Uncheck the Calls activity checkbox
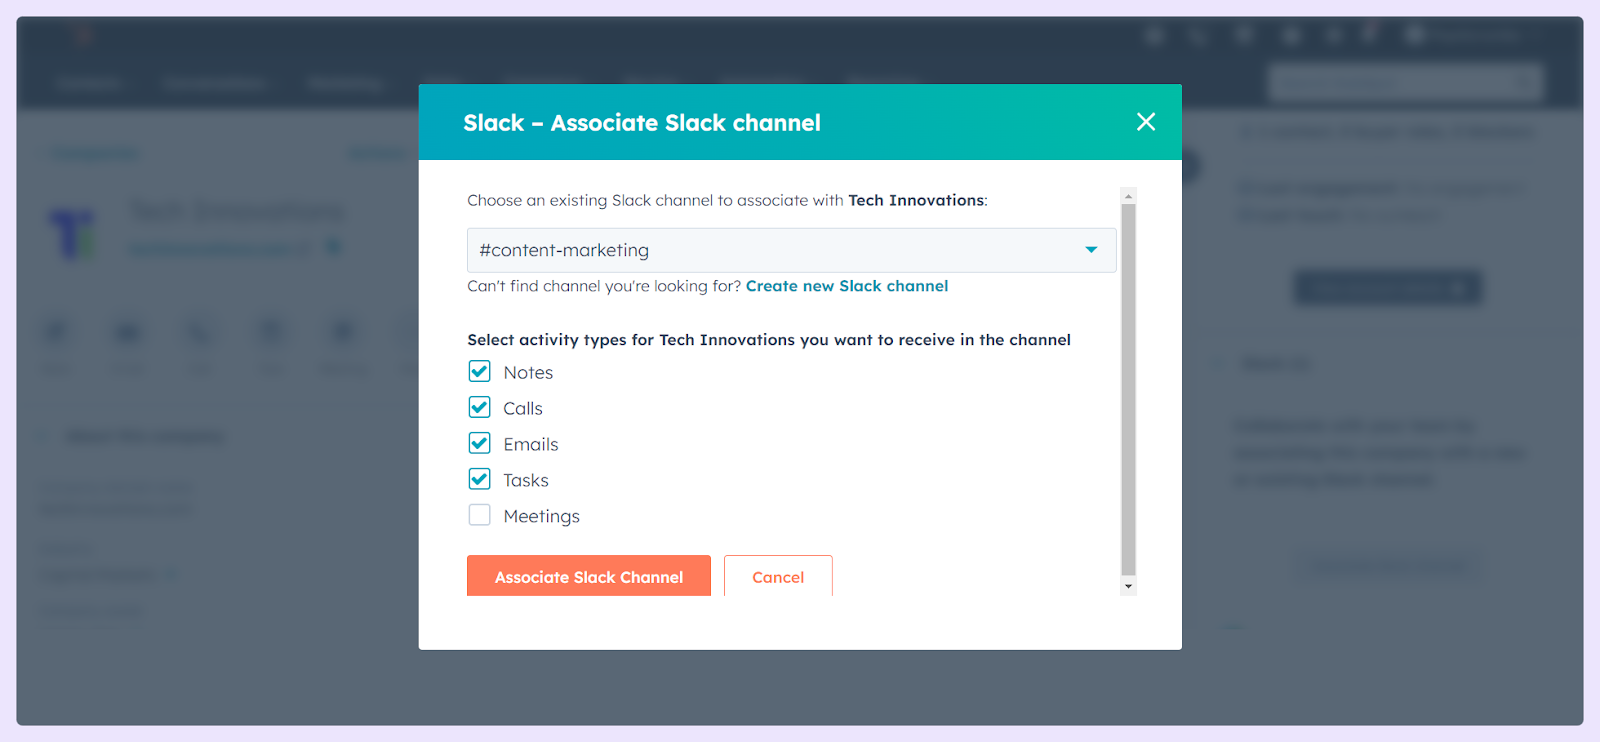The image size is (1600, 742). point(480,408)
